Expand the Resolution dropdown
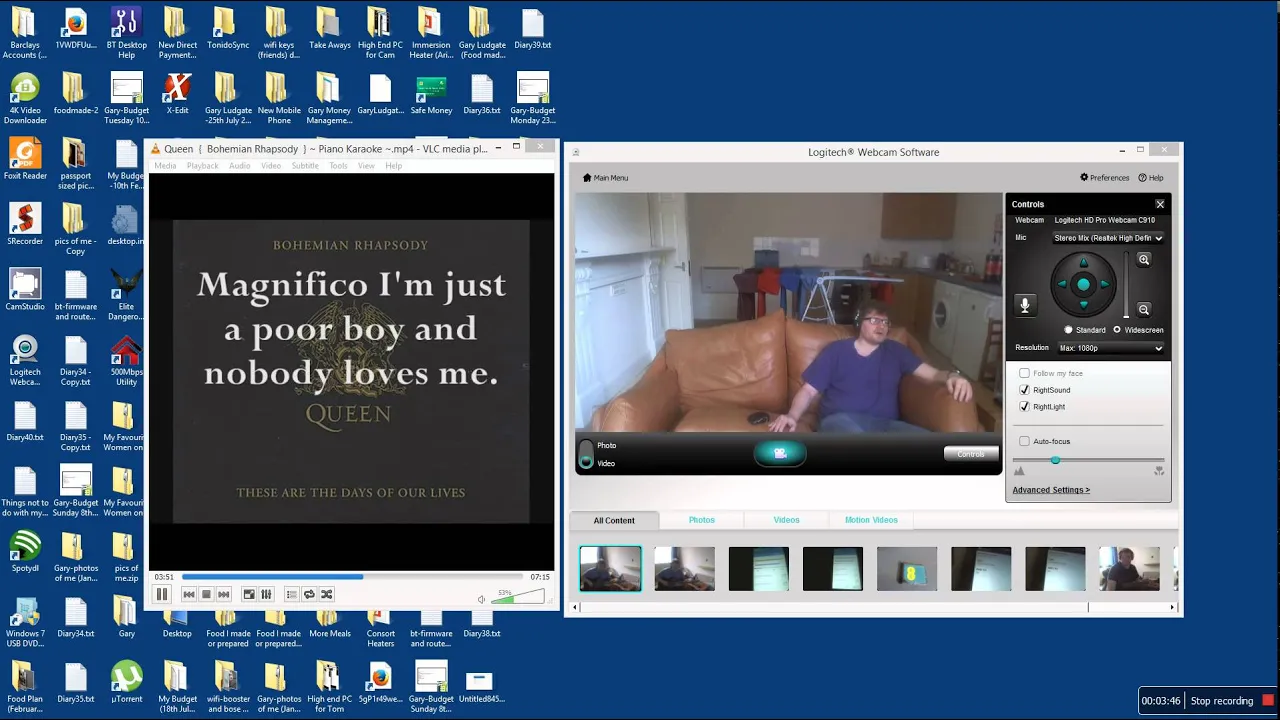Screen dimensions: 1280x720 pos(1110,348)
